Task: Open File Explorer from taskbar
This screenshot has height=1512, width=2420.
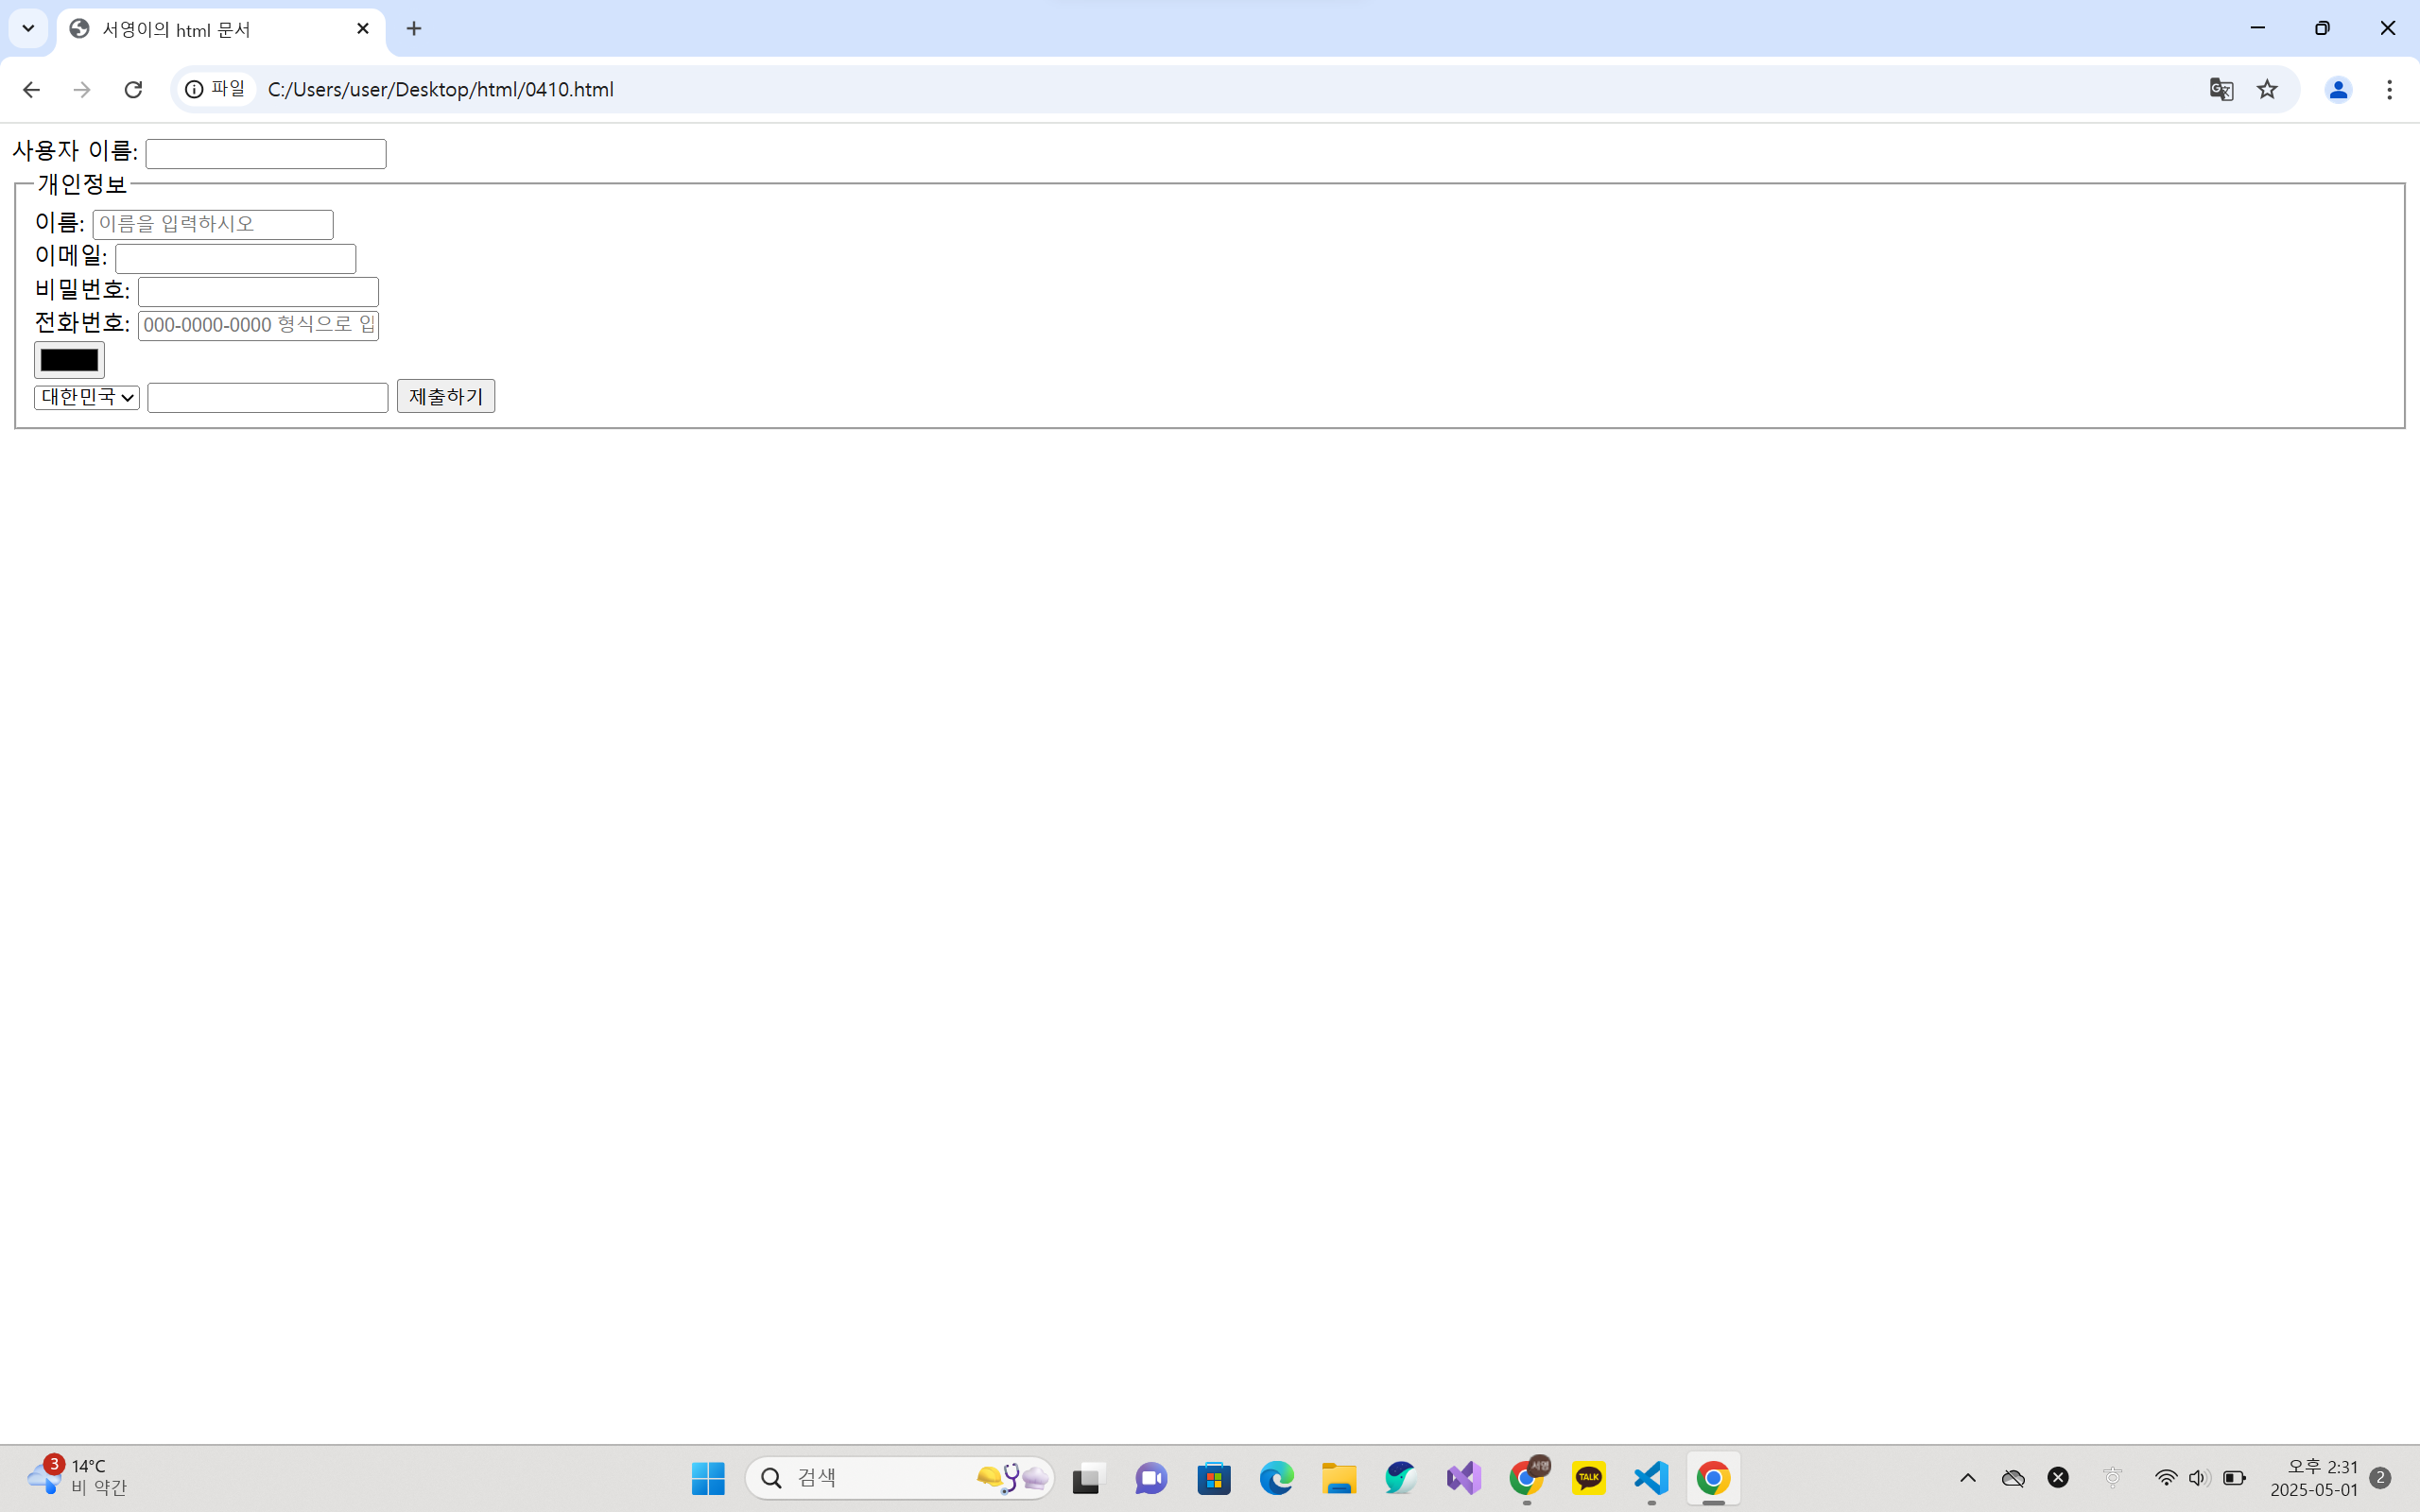Action: [x=1338, y=1478]
